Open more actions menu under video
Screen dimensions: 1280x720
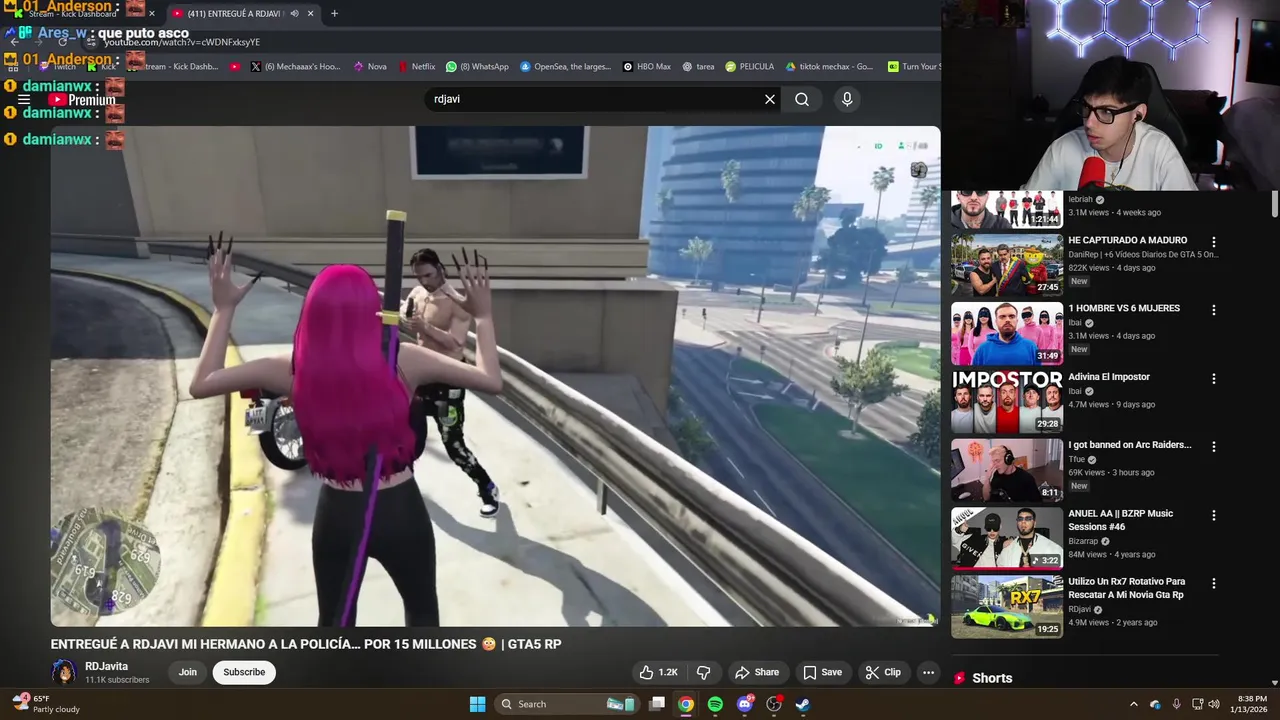coord(928,672)
